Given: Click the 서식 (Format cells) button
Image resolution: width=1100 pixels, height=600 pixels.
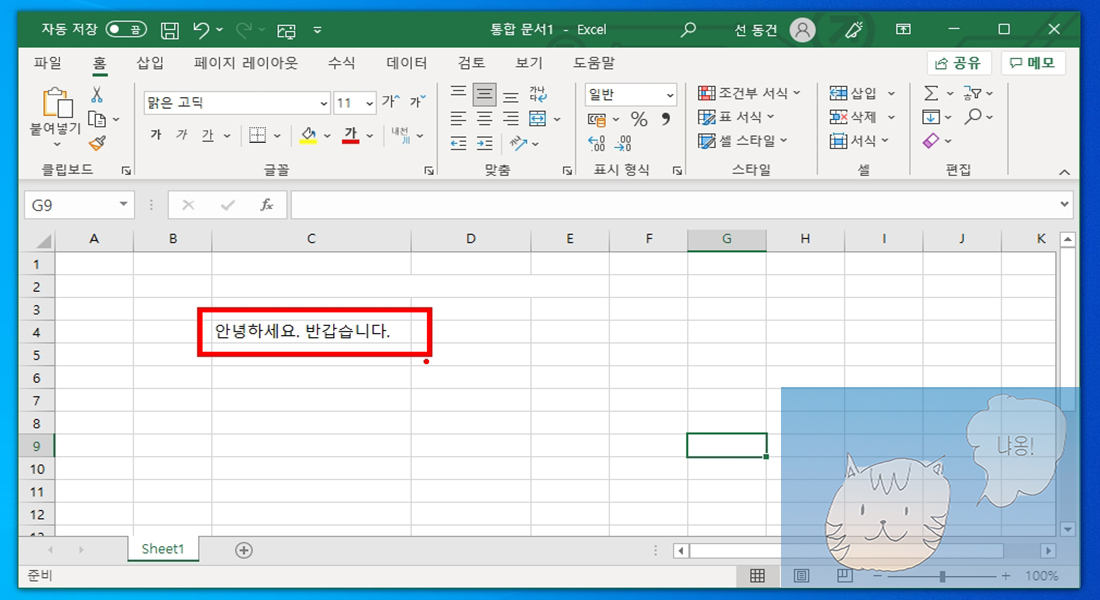Looking at the screenshot, I should 859,140.
